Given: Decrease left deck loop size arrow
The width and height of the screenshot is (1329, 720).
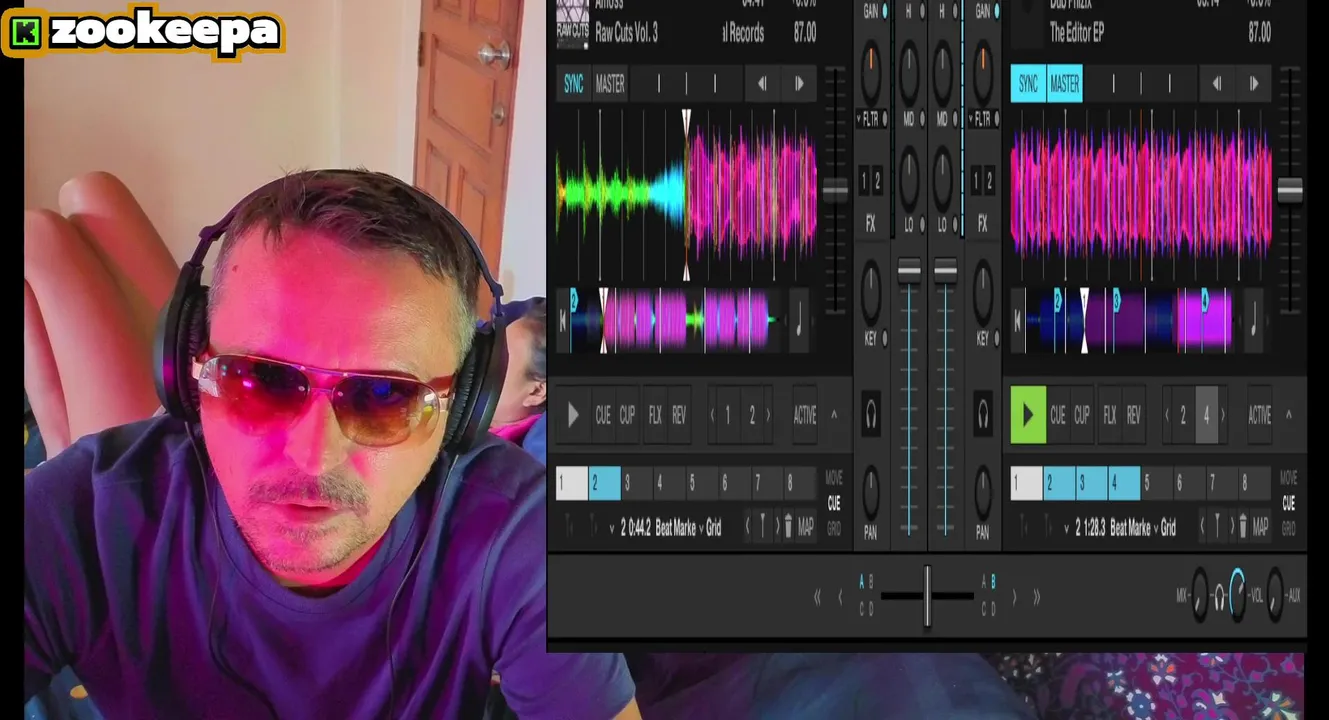Looking at the screenshot, I should coord(712,415).
